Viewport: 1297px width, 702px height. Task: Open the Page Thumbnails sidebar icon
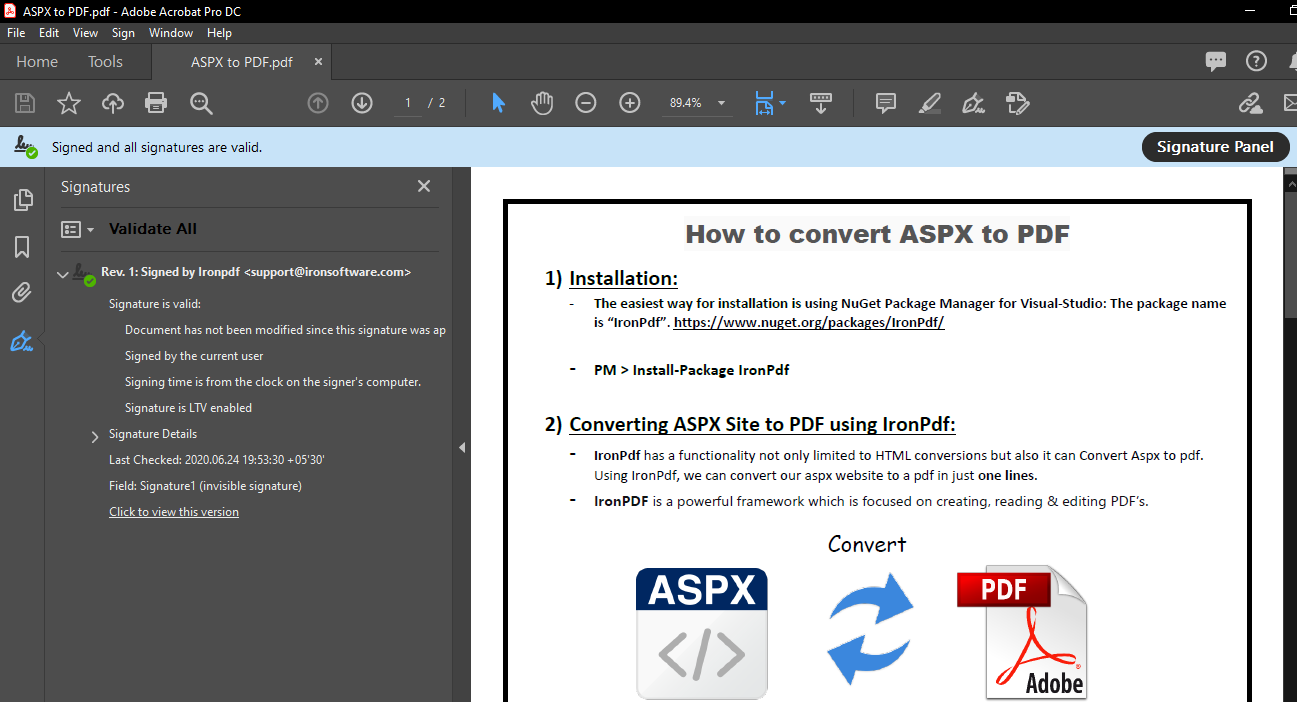point(22,200)
